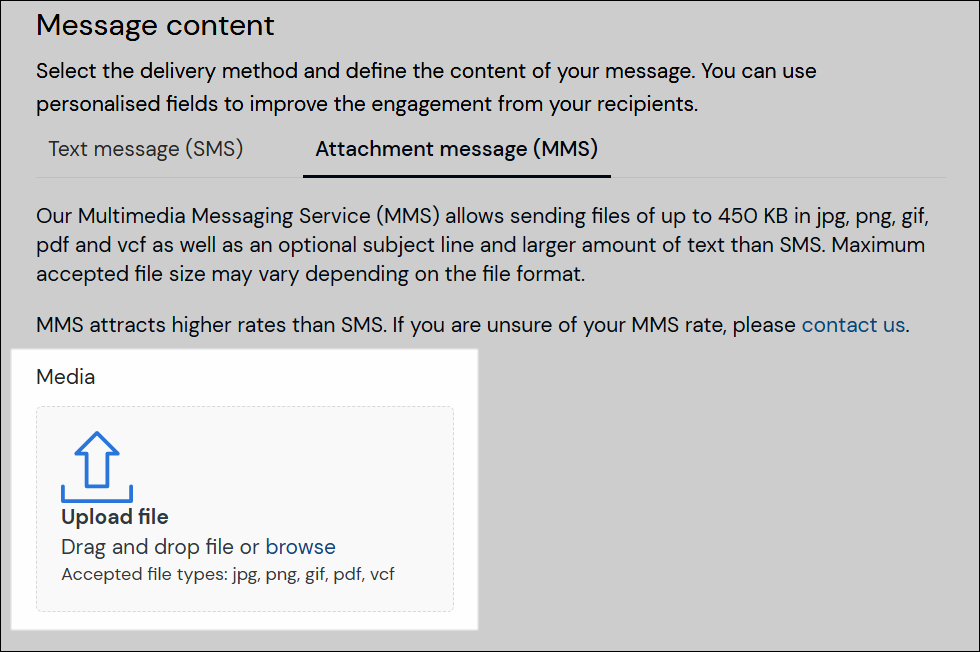Click the Media section heading
Image resolution: width=980 pixels, height=652 pixels.
pos(65,377)
